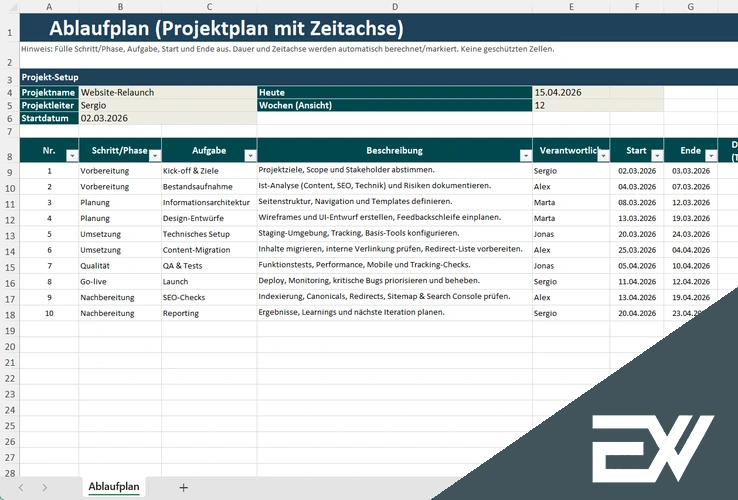Select the Launch task cell
Image resolution: width=738 pixels, height=500 pixels.
pos(209,282)
